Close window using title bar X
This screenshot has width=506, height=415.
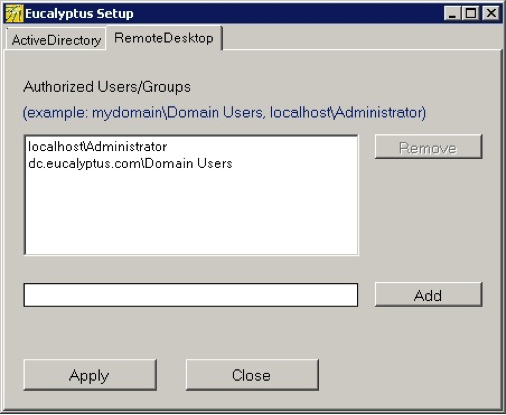click(x=491, y=14)
